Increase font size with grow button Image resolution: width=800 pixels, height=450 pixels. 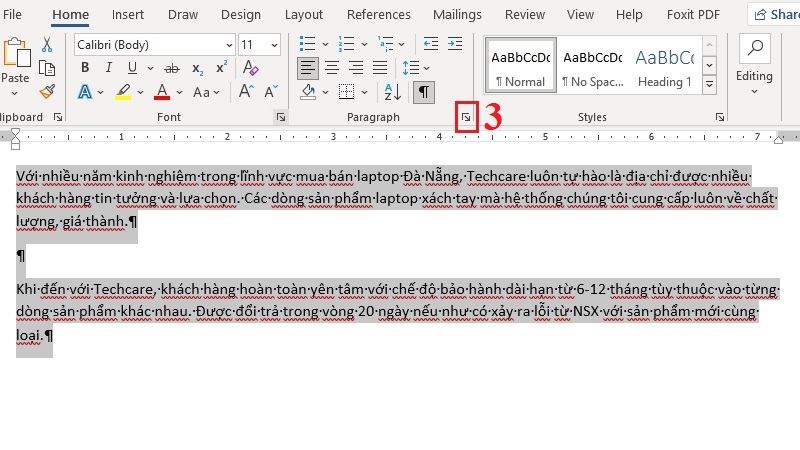(x=246, y=92)
